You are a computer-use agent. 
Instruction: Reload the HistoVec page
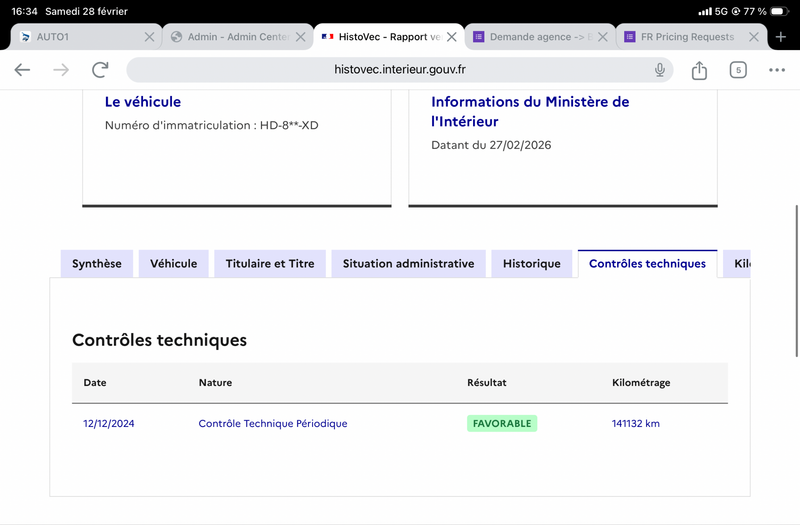(x=100, y=70)
